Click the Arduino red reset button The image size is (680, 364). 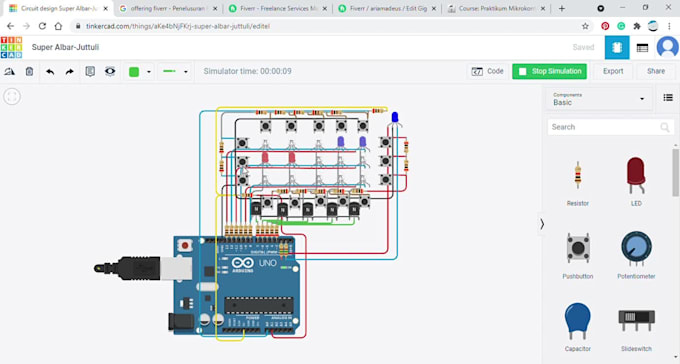point(185,246)
